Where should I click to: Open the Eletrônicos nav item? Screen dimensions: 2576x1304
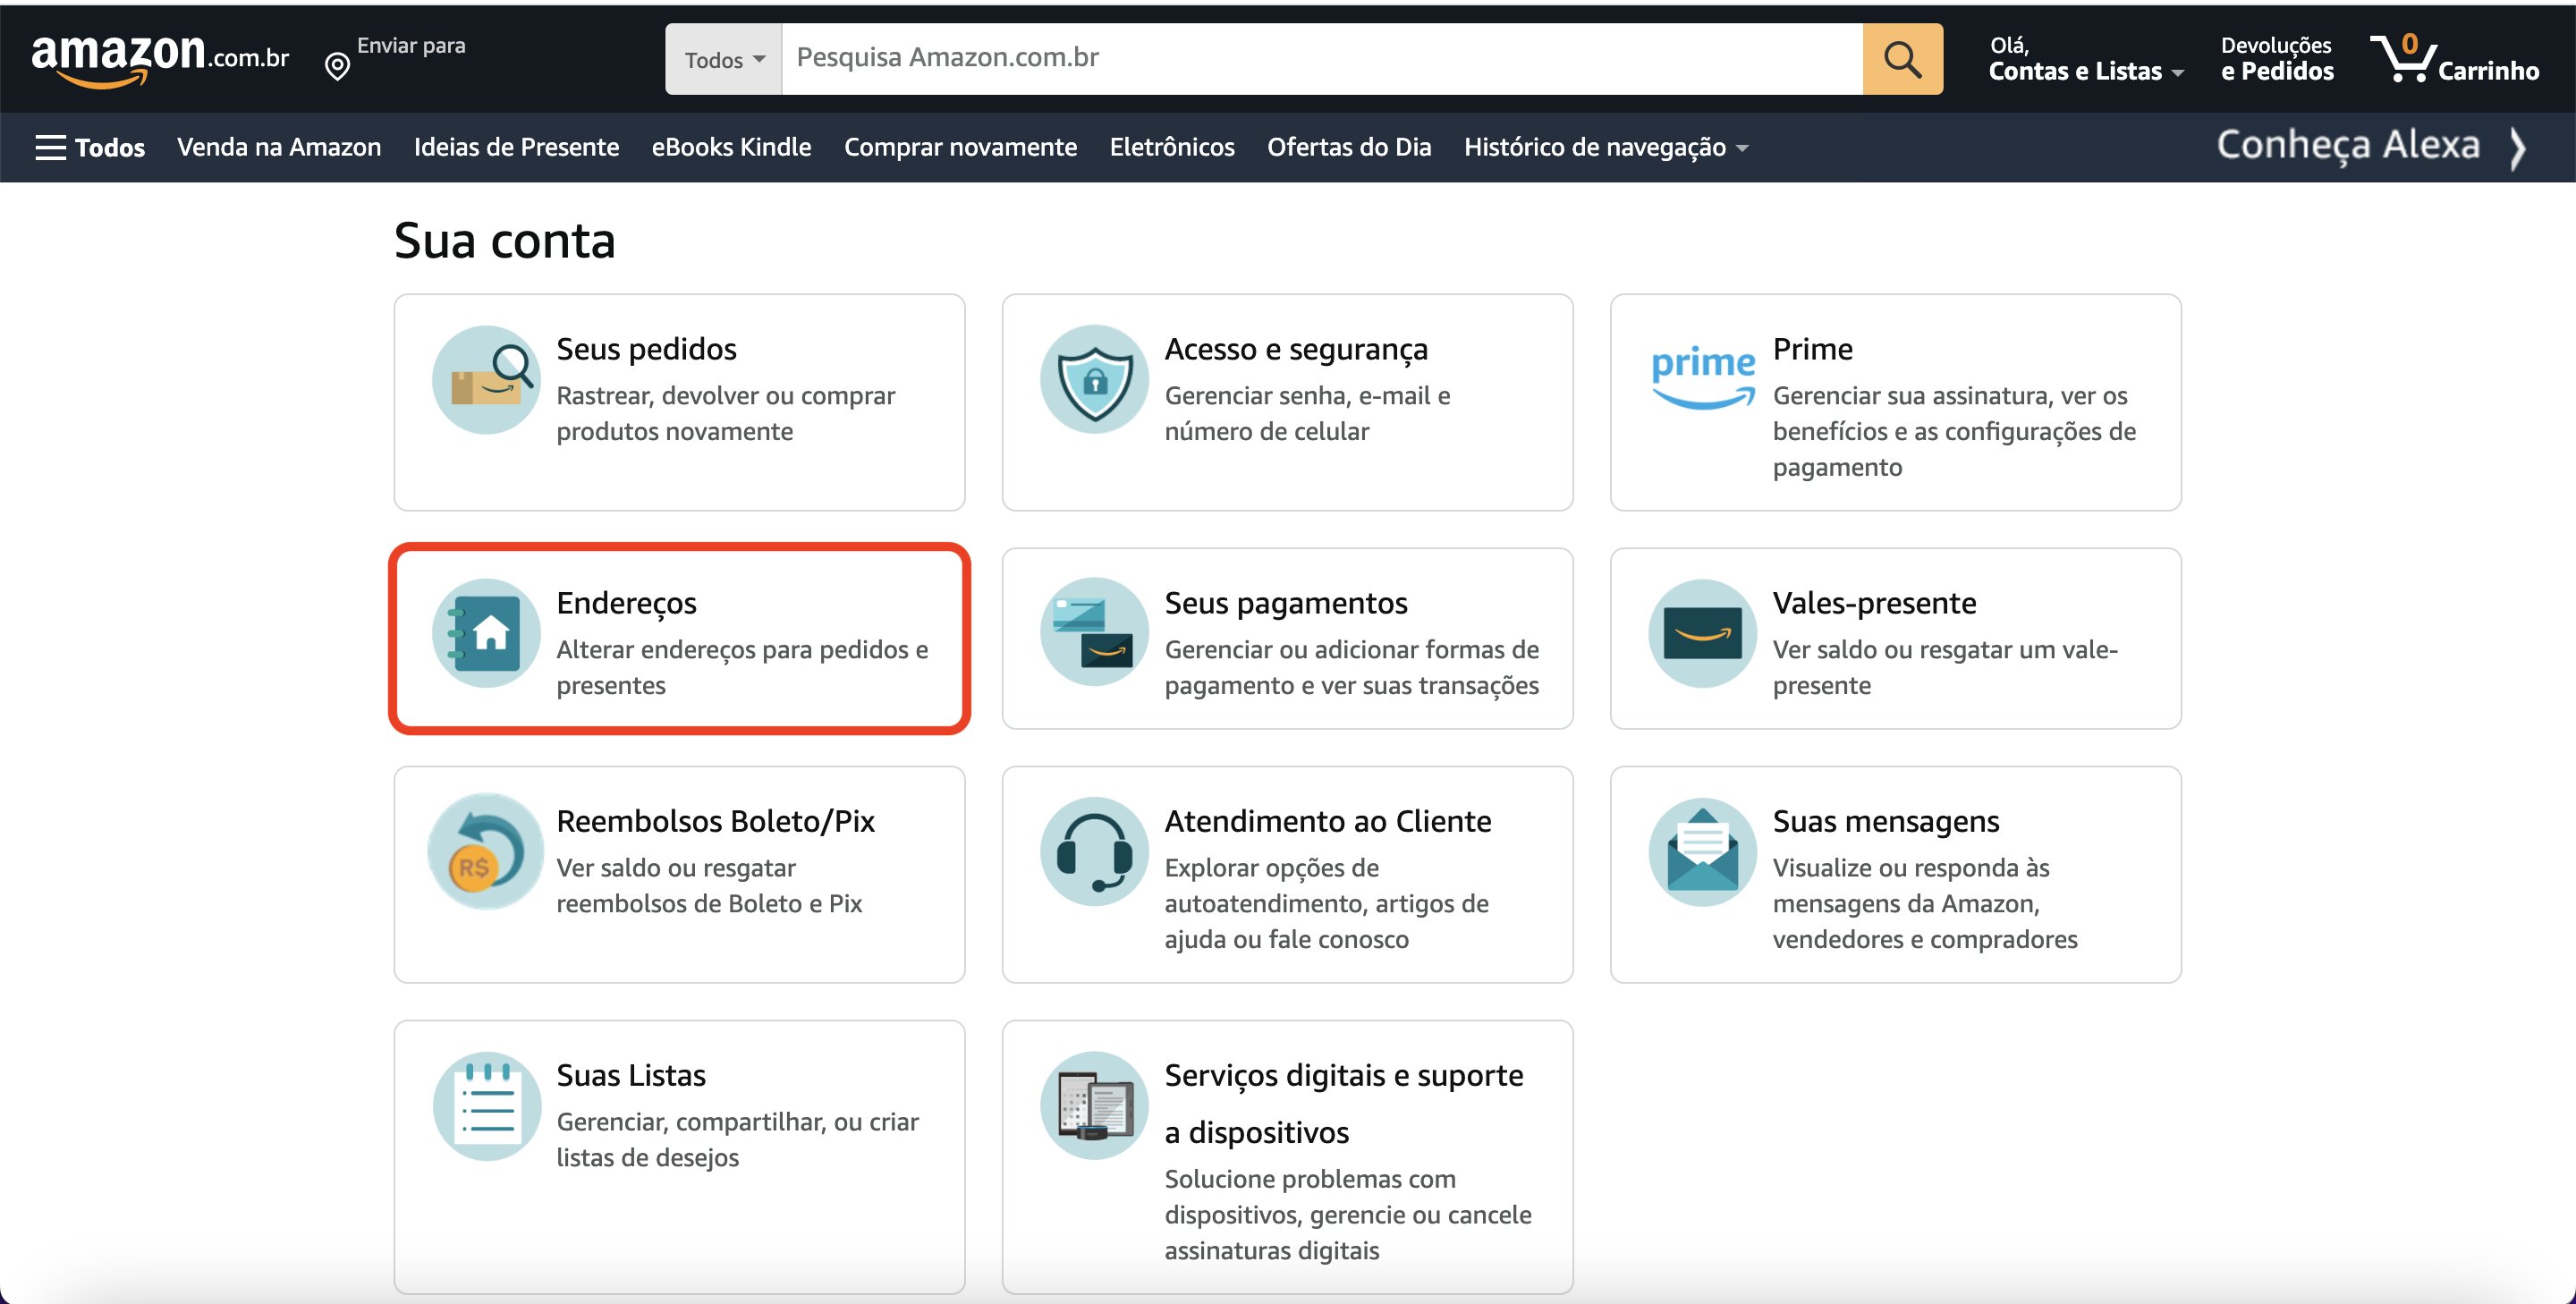tap(1172, 147)
